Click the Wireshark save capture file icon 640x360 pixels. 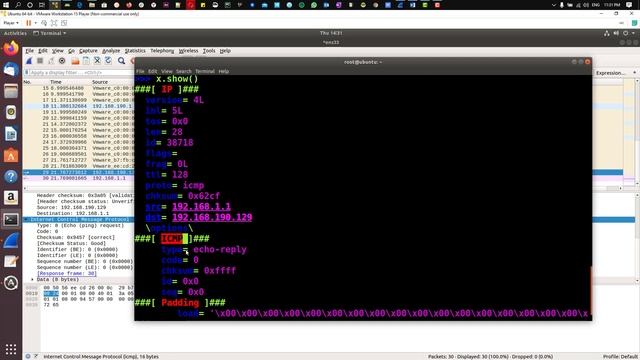tap(86, 61)
